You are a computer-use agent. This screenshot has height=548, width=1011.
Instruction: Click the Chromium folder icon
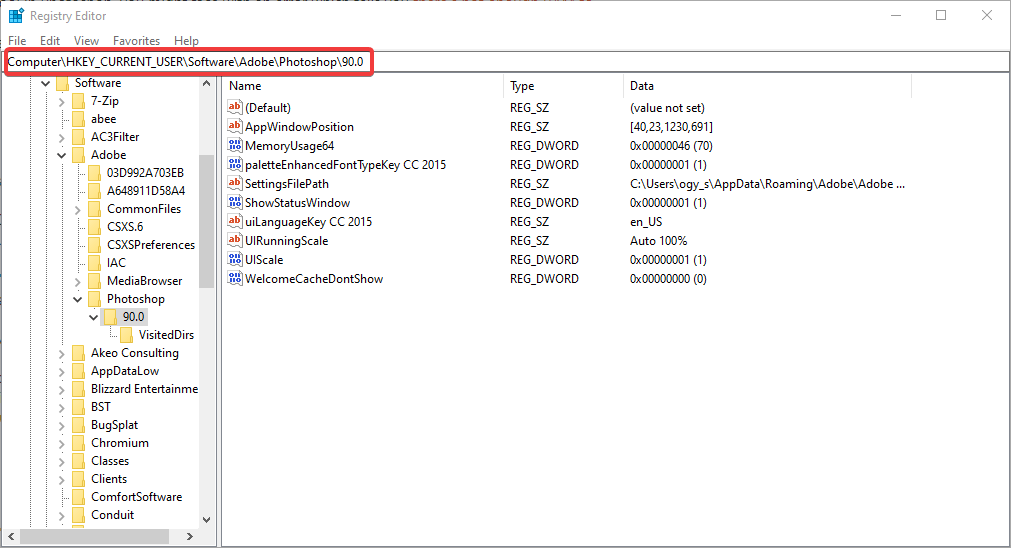(x=79, y=444)
